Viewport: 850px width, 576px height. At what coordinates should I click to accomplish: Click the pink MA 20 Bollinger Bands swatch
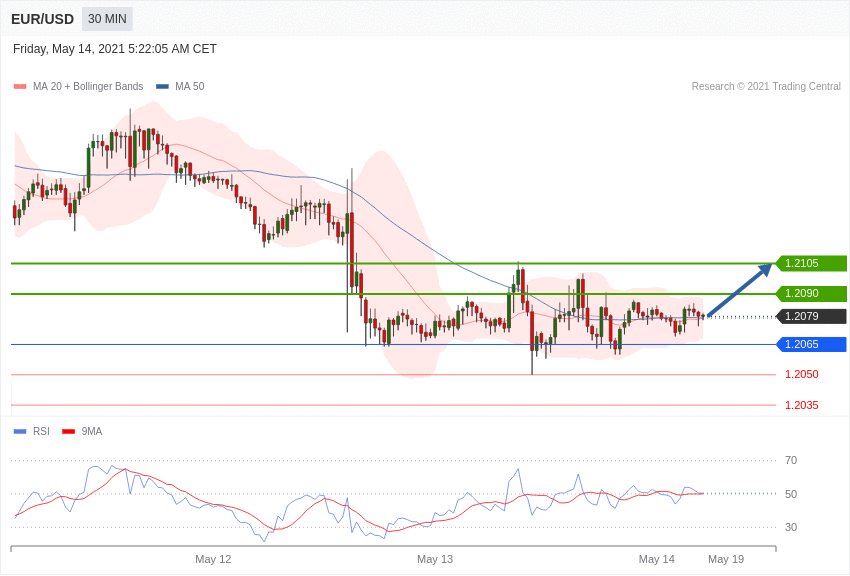(x=20, y=86)
